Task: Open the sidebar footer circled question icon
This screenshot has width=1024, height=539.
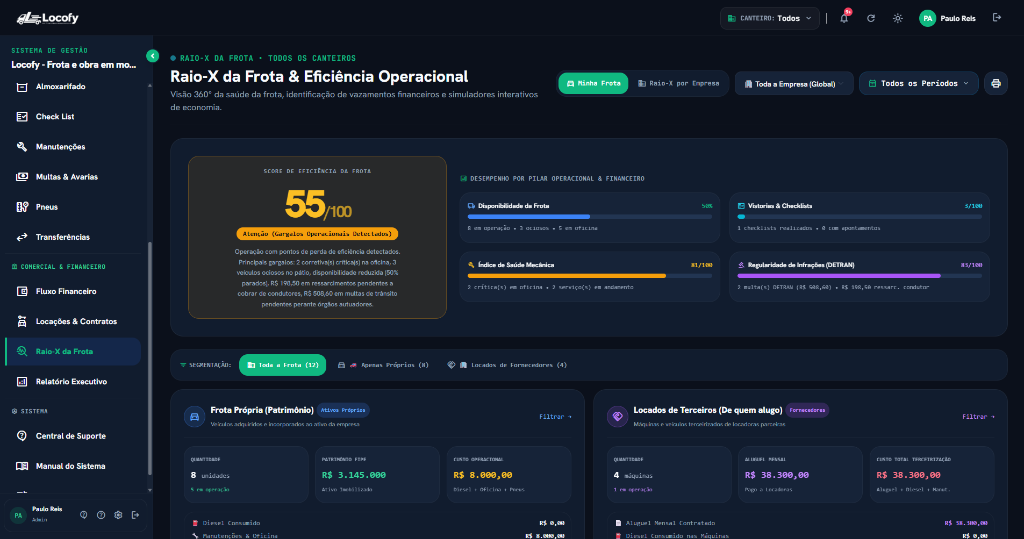Action: pos(101,515)
